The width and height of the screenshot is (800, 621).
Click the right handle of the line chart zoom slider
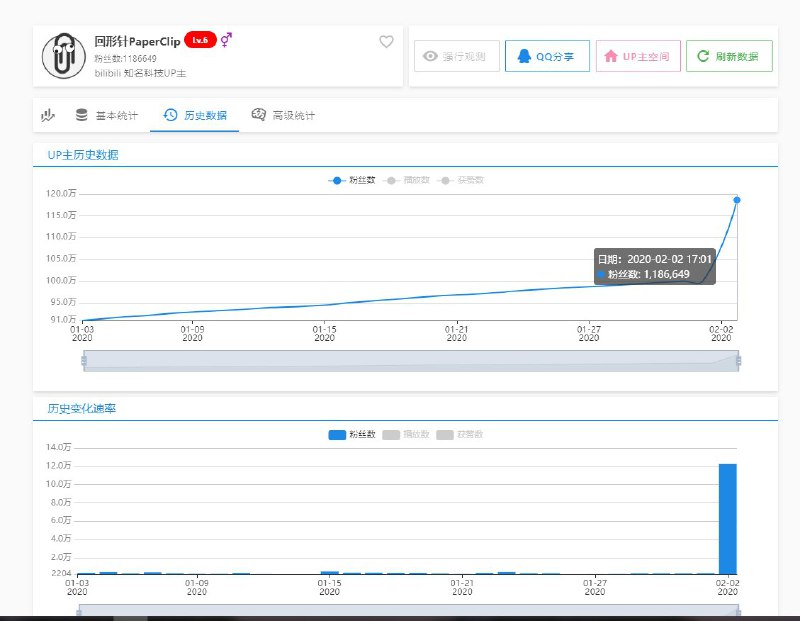tap(739, 361)
